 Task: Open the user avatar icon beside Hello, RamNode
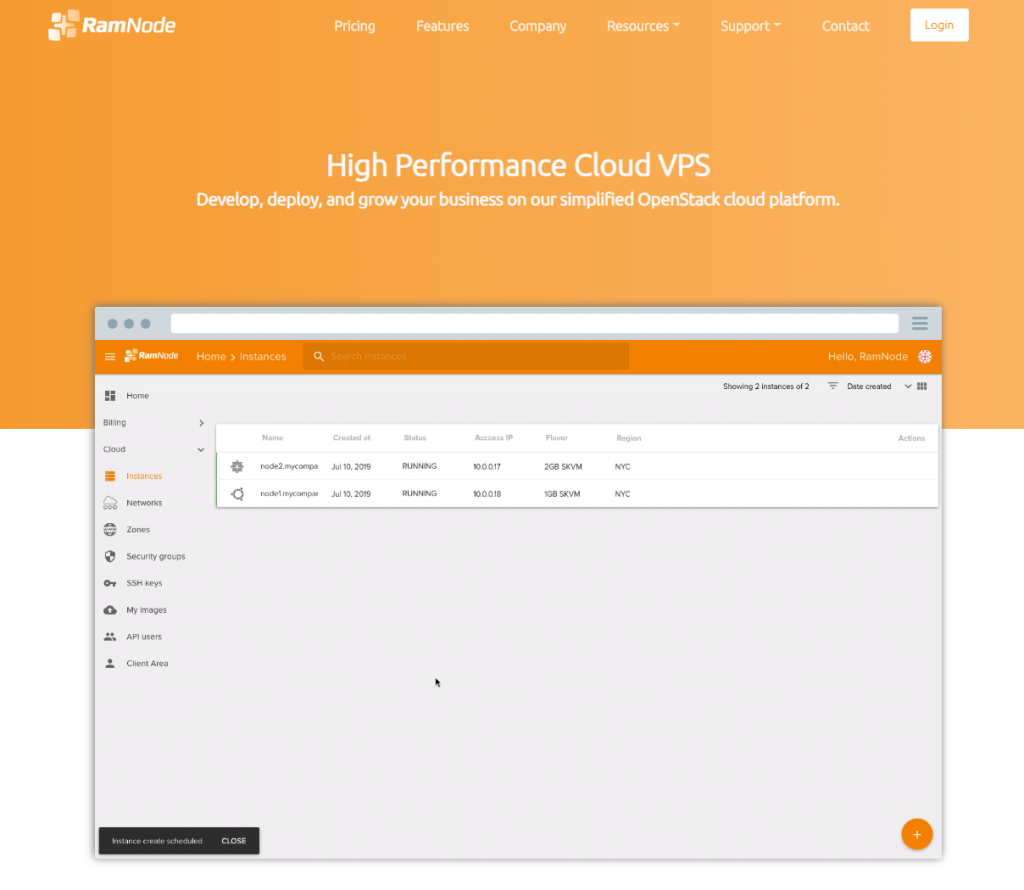pos(925,357)
